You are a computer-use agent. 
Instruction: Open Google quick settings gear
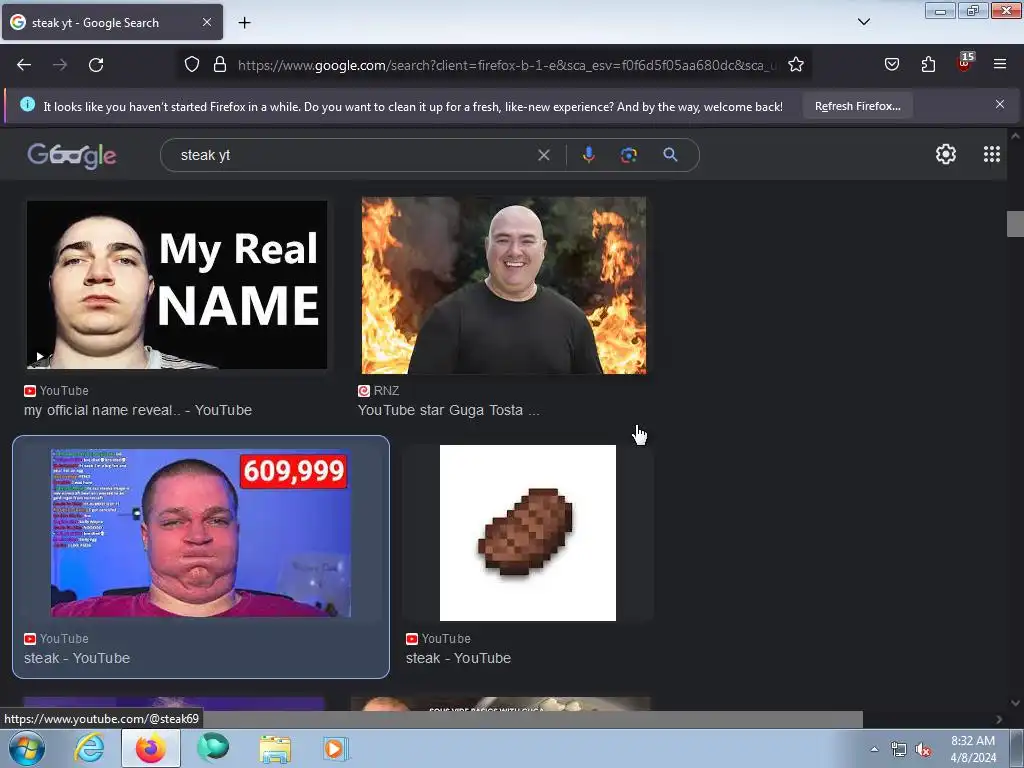[x=946, y=154]
